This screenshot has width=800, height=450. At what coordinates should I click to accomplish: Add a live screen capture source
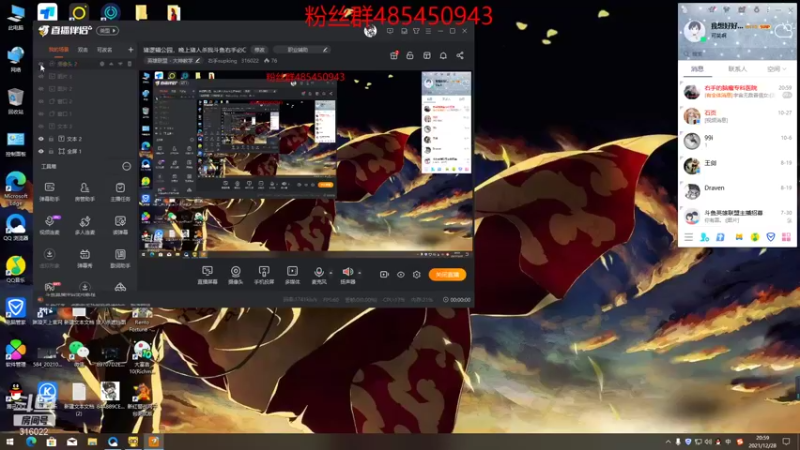coord(207,274)
